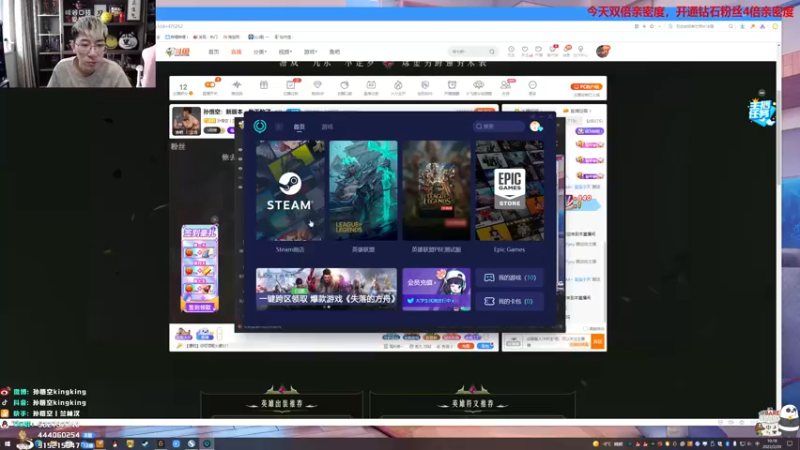Click the gift box icon in streamer toolbar
800x450 pixels.
pyautogui.click(x=264, y=85)
